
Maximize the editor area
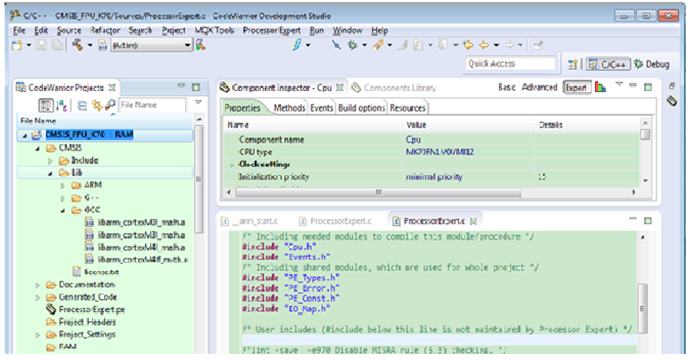(648, 220)
